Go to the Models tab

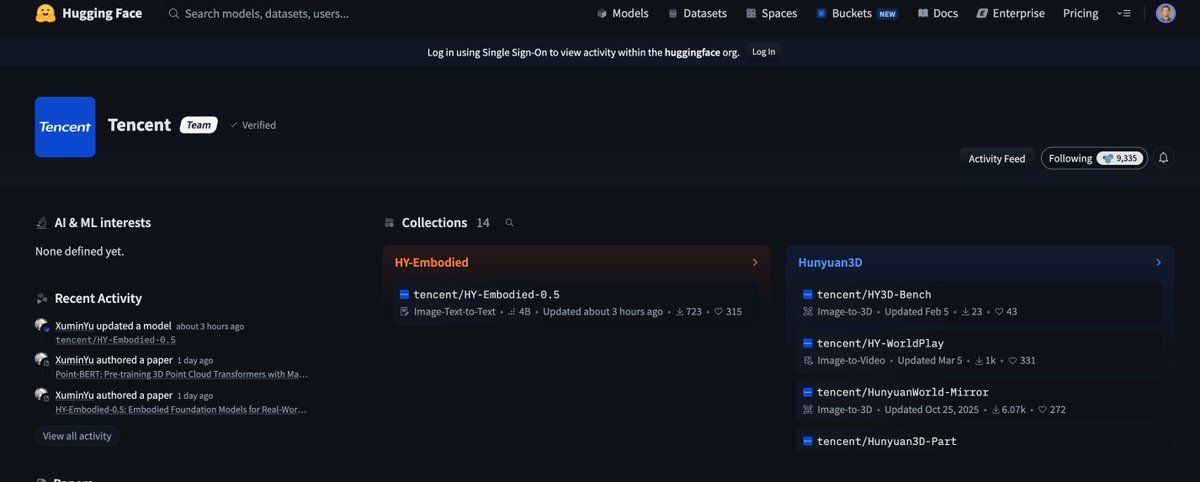(x=622, y=14)
